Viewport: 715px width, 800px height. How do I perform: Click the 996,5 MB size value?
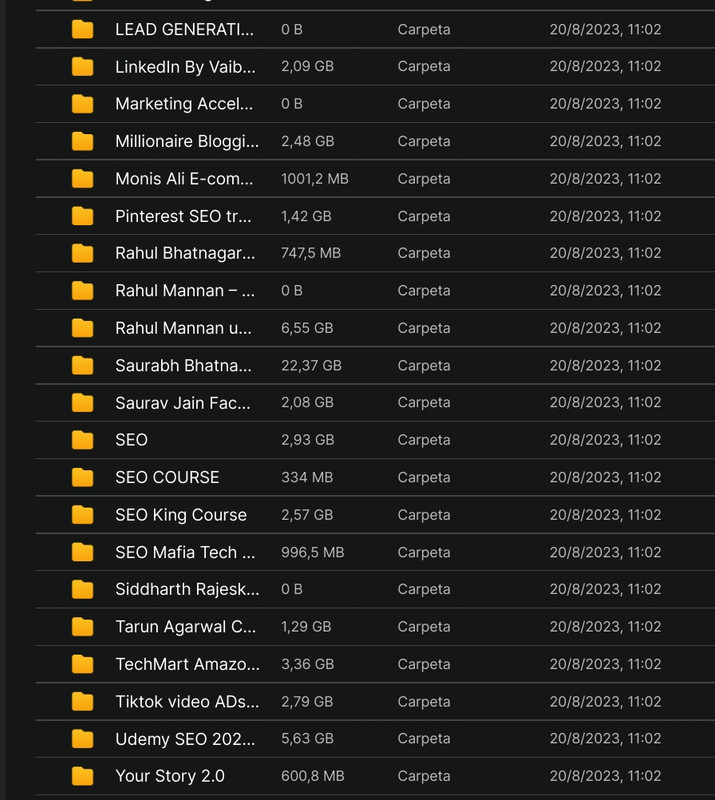[313, 552]
